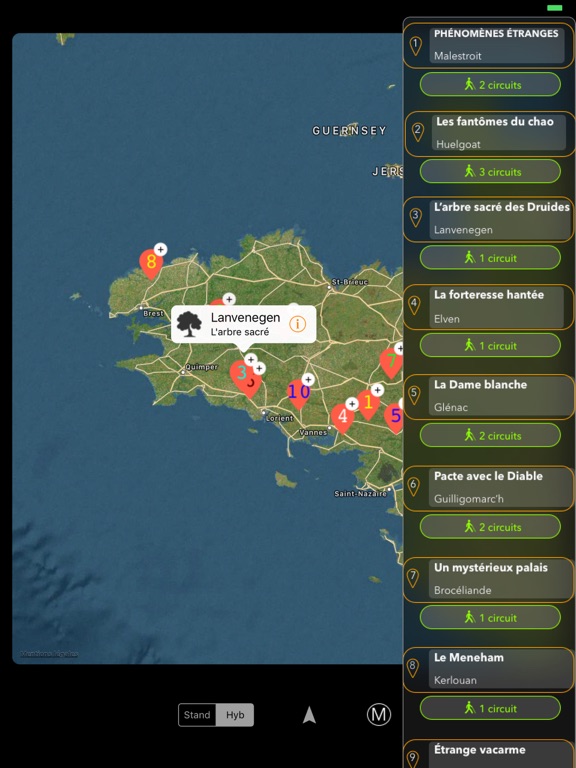This screenshot has height=768, width=576.
Task: Open 2 circuits under Guilligomarc'h
Action: (x=490, y=527)
